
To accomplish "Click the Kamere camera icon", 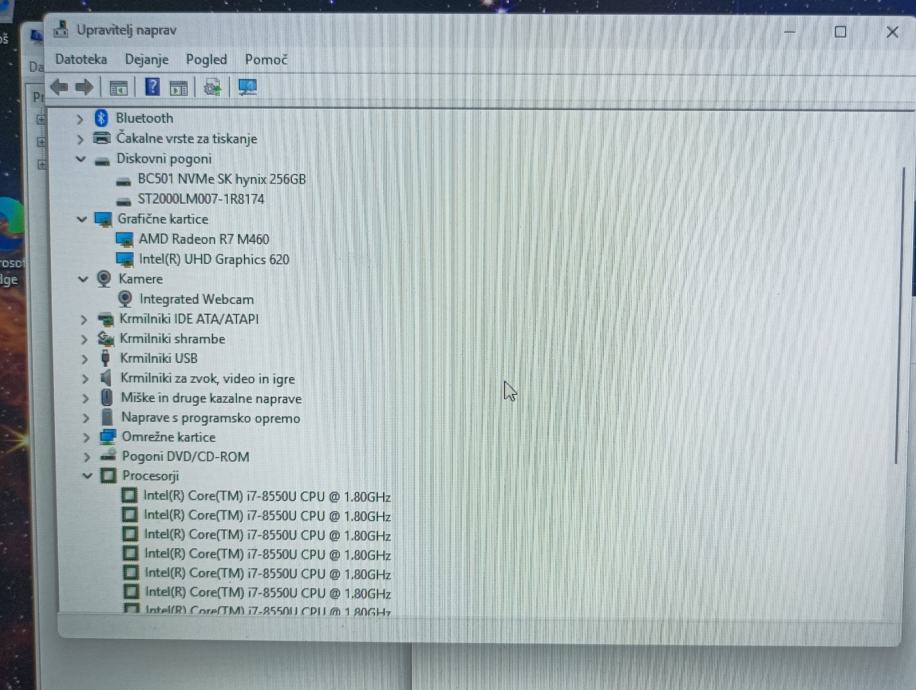I will (x=104, y=279).
